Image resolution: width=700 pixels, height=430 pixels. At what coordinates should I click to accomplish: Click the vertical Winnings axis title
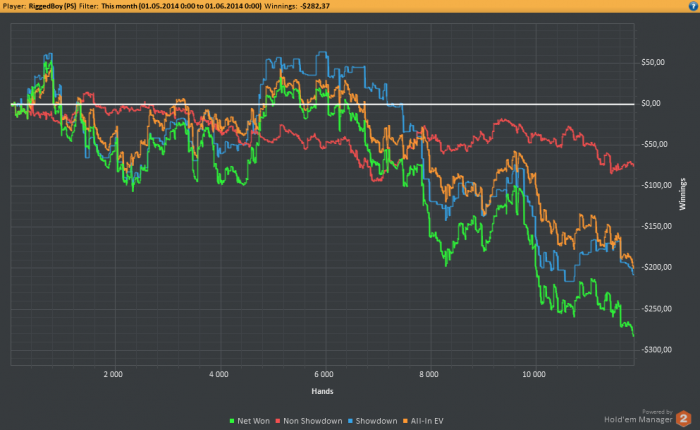point(683,194)
